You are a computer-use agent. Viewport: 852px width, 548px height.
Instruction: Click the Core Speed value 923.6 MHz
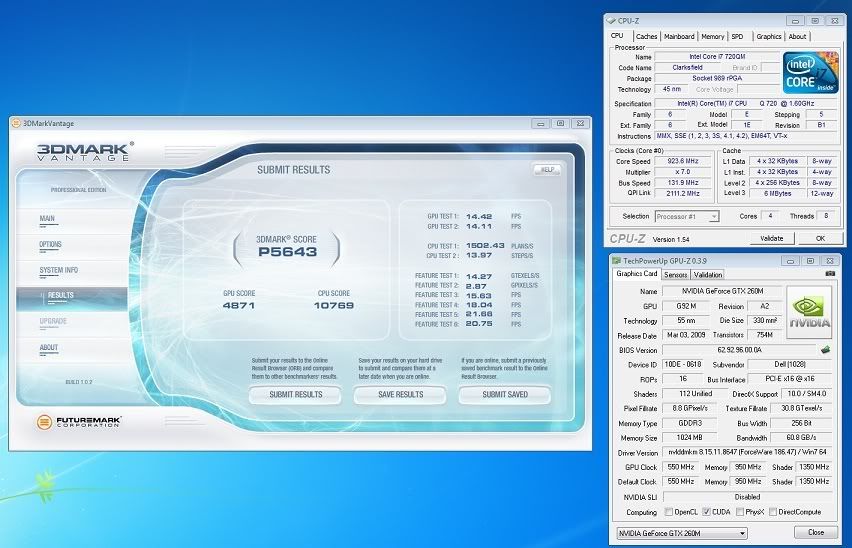pyautogui.click(x=683, y=161)
